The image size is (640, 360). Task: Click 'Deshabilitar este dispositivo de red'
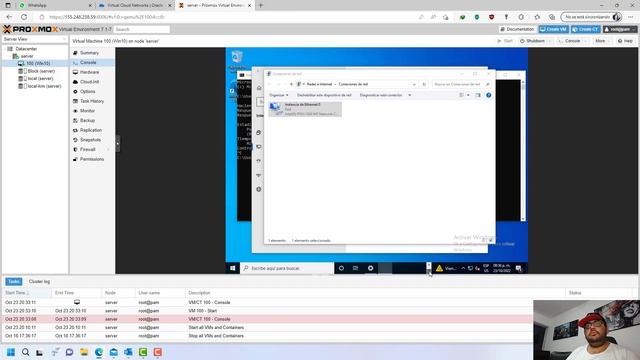[324, 95]
